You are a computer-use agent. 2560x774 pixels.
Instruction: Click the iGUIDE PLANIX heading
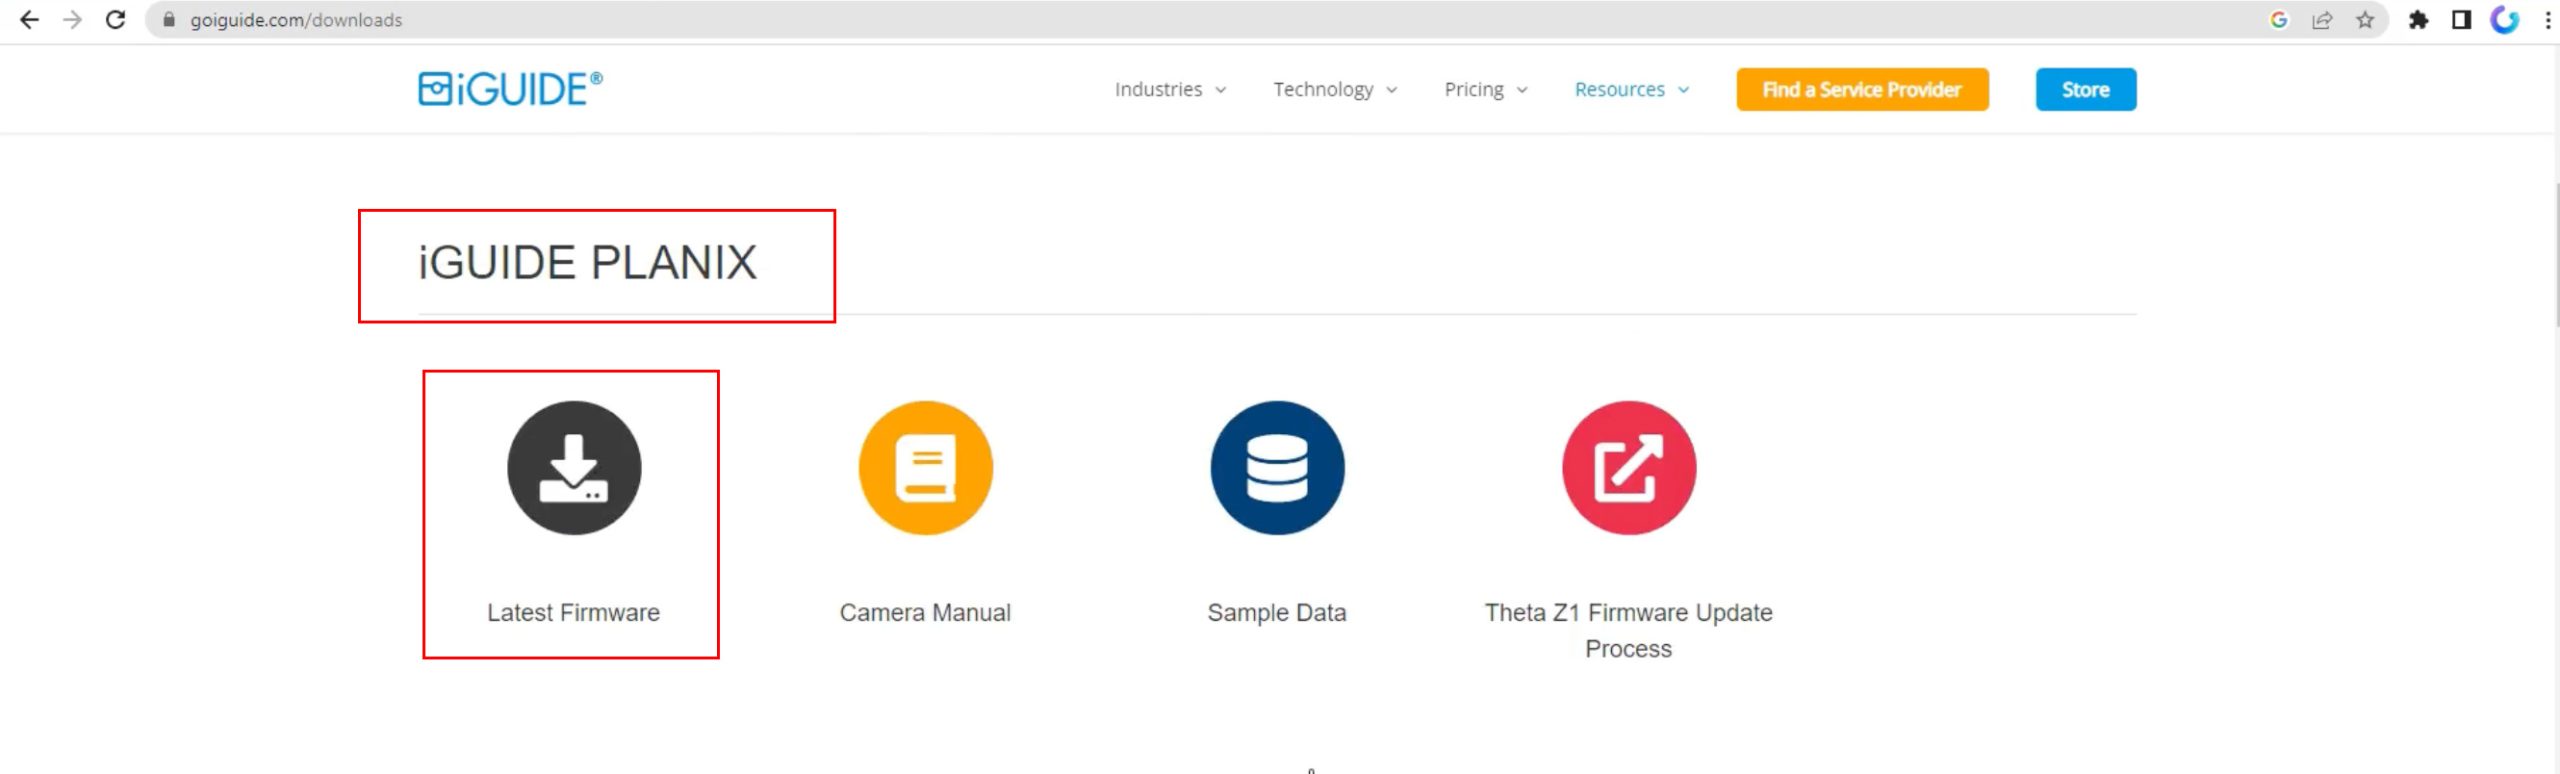tap(588, 263)
